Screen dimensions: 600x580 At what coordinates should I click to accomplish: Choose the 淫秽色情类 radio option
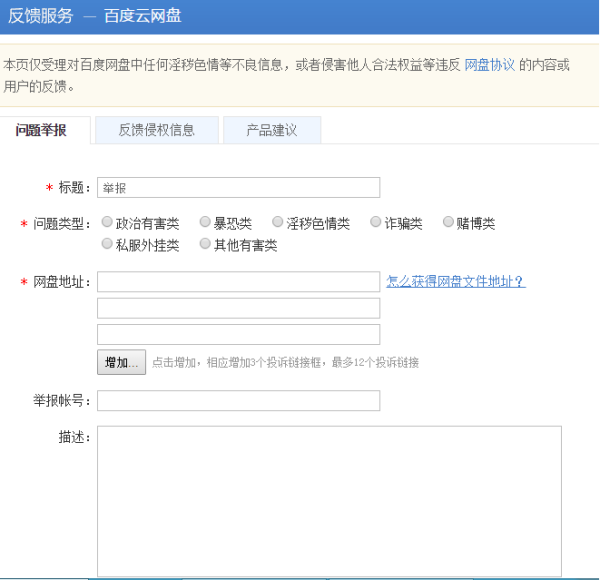[279, 223]
